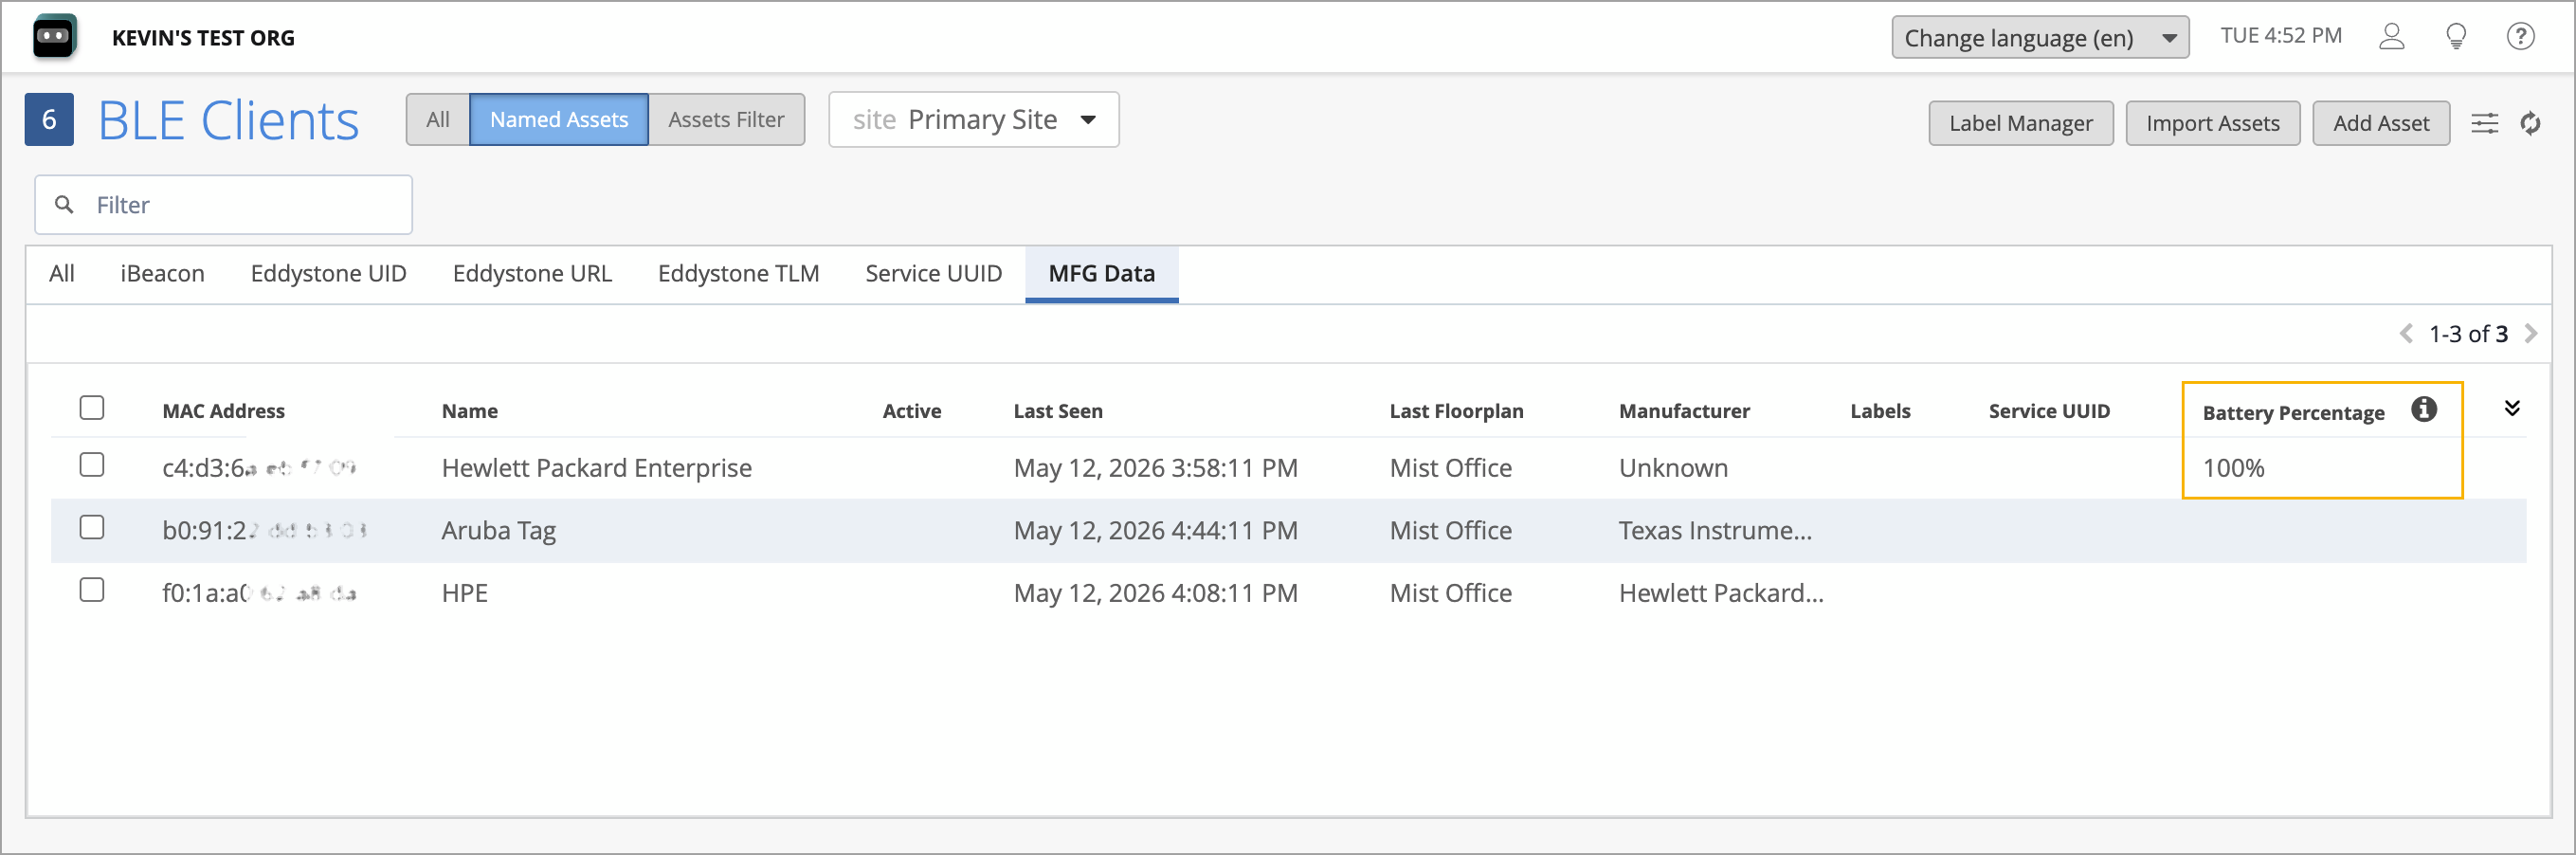The image size is (2576, 855).
Task: Sort by Service UUID column header
Action: click(x=2049, y=411)
